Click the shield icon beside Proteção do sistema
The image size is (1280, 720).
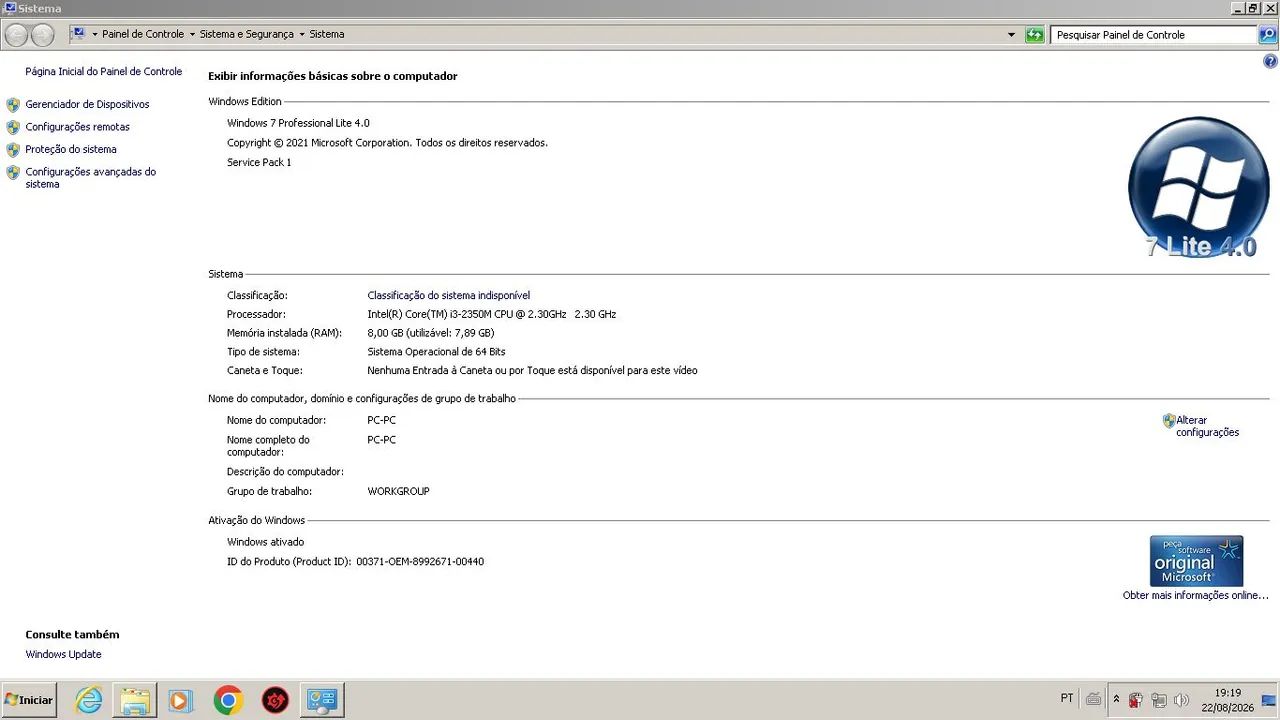pos(13,150)
